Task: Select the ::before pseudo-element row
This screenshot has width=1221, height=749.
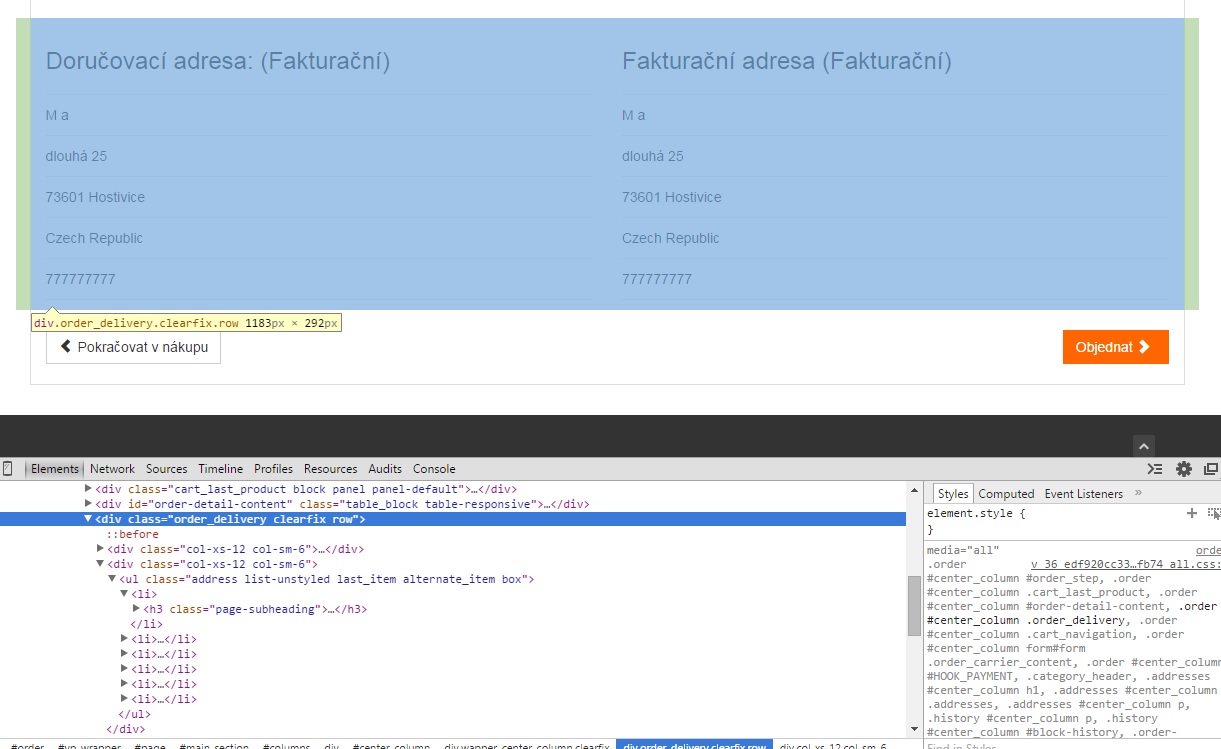Action: [x=132, y=534]
